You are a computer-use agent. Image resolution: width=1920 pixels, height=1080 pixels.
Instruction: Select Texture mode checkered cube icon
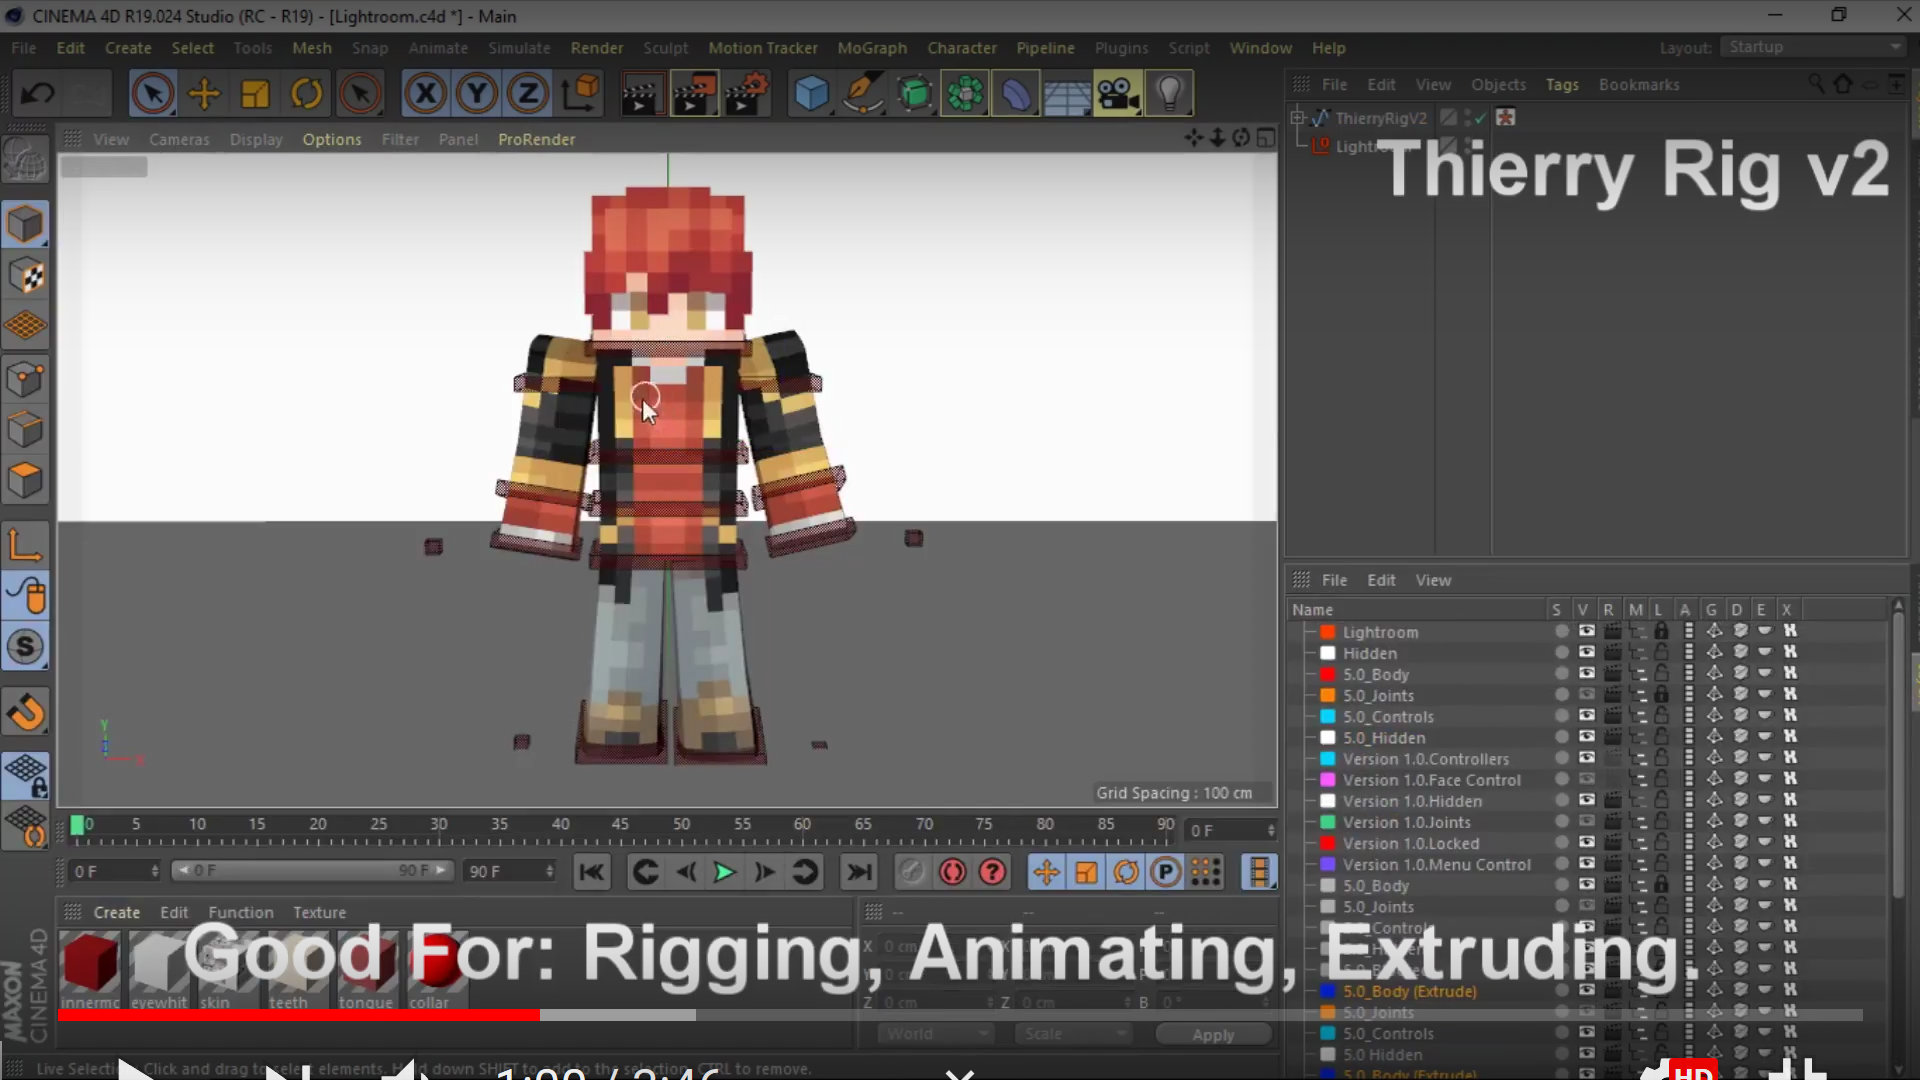tap(26, 276)
